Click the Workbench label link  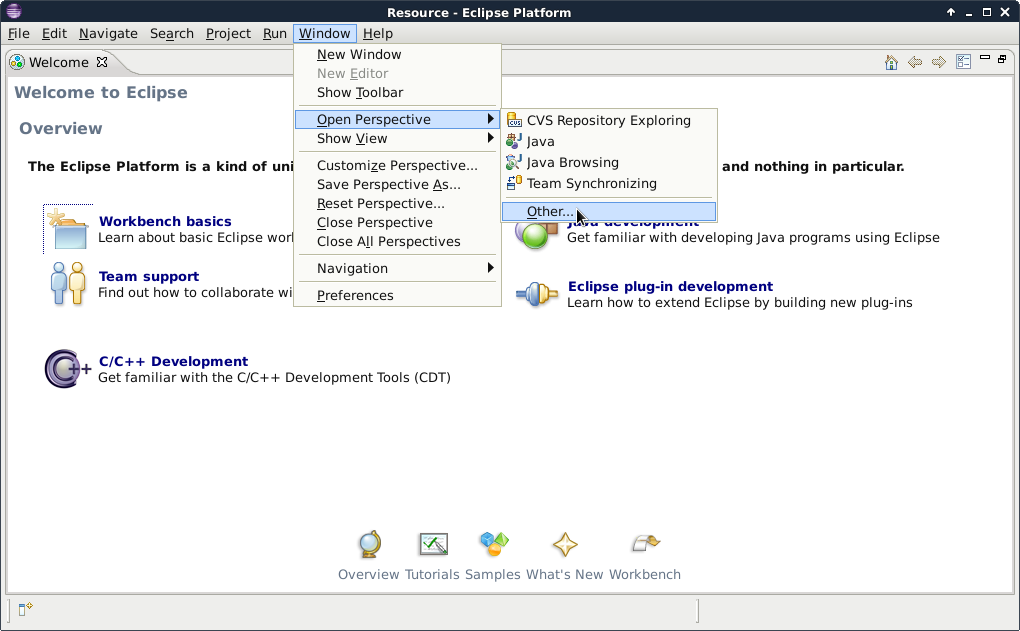[645, 574]
